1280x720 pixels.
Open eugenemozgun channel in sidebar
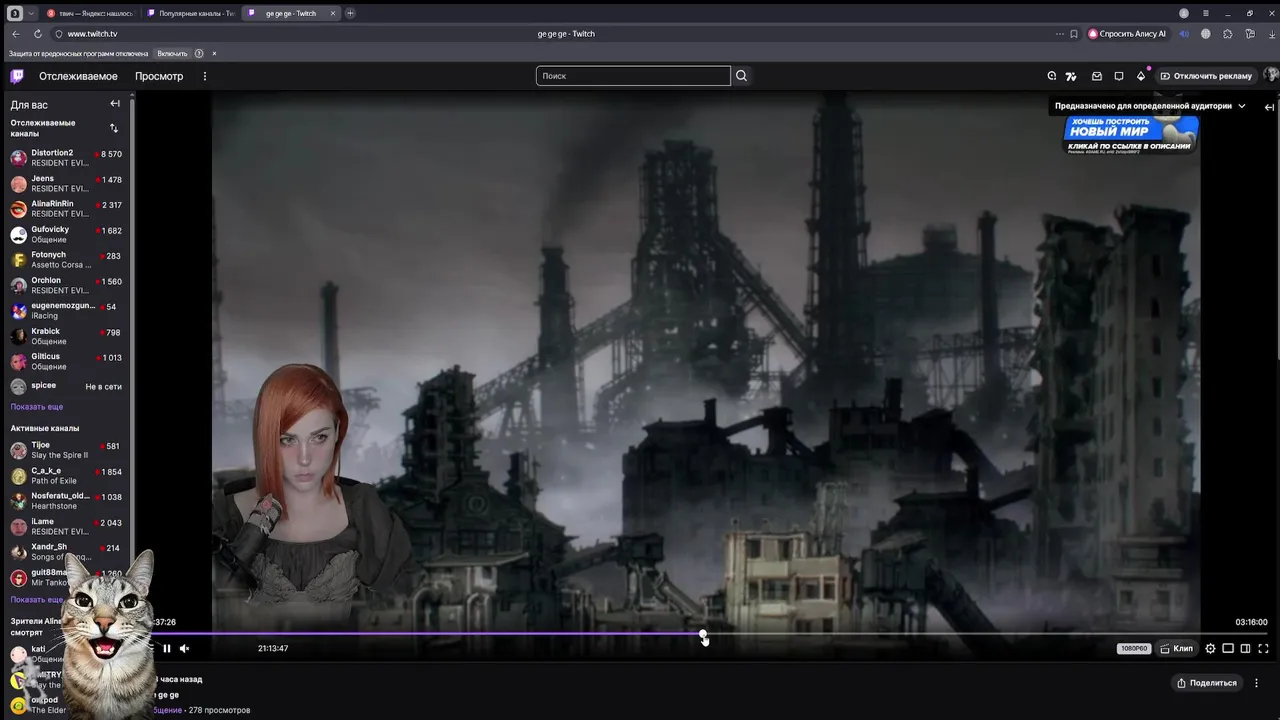(66, 311)
